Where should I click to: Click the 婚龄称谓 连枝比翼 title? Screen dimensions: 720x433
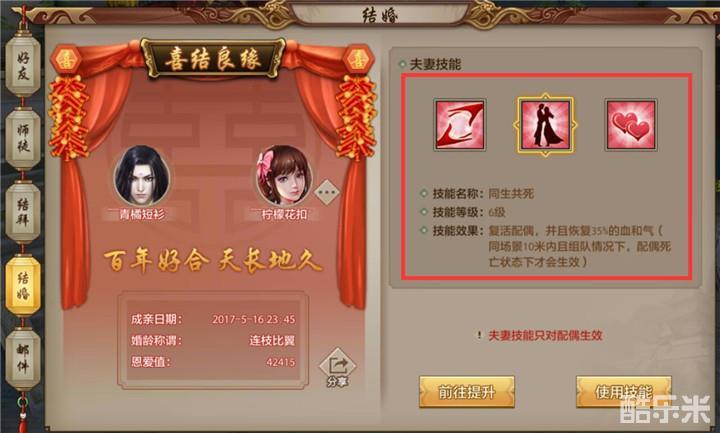(x=272, y=340)
